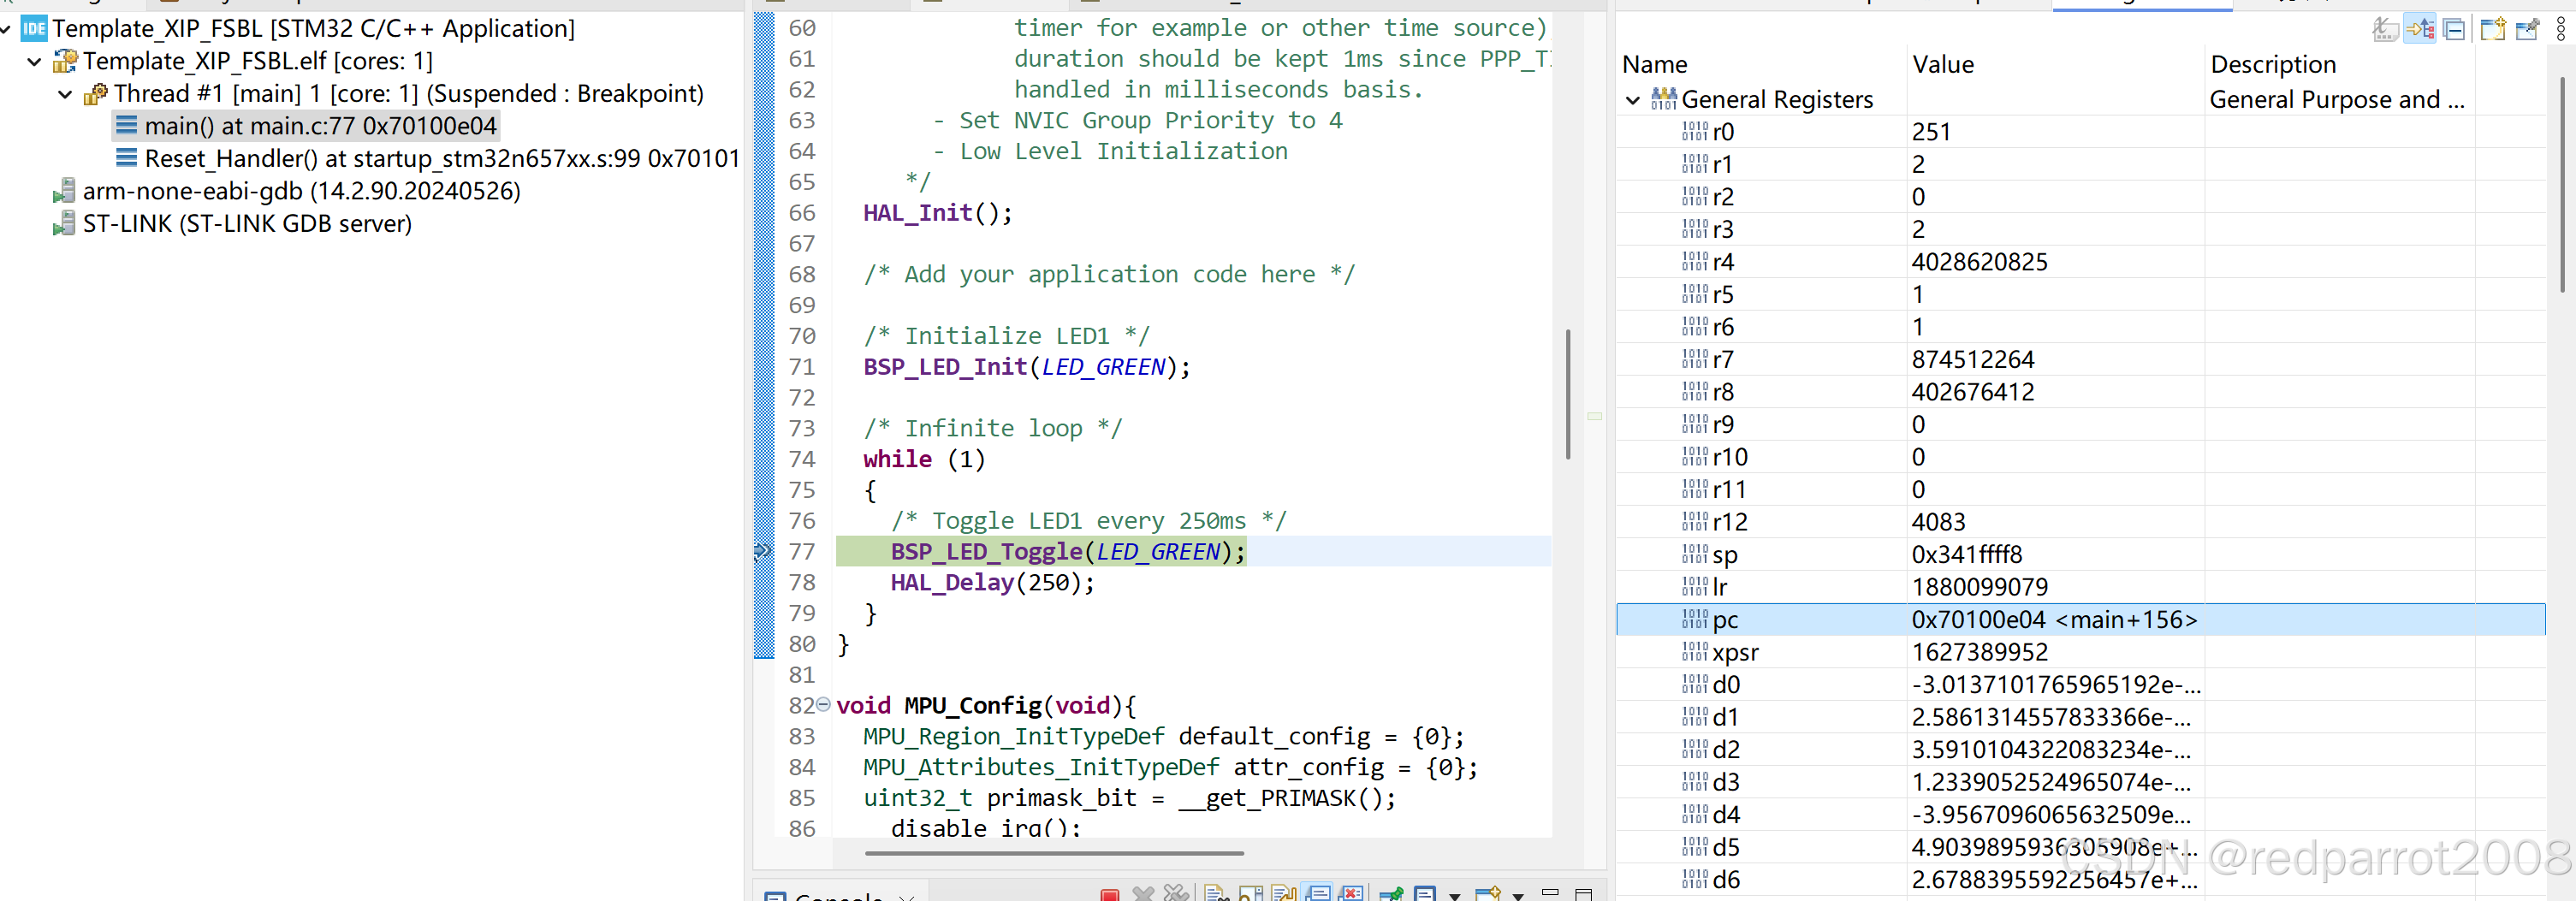Pin the Console with green pin icon
The image size is (2576, 901).
pos(1391,894)
